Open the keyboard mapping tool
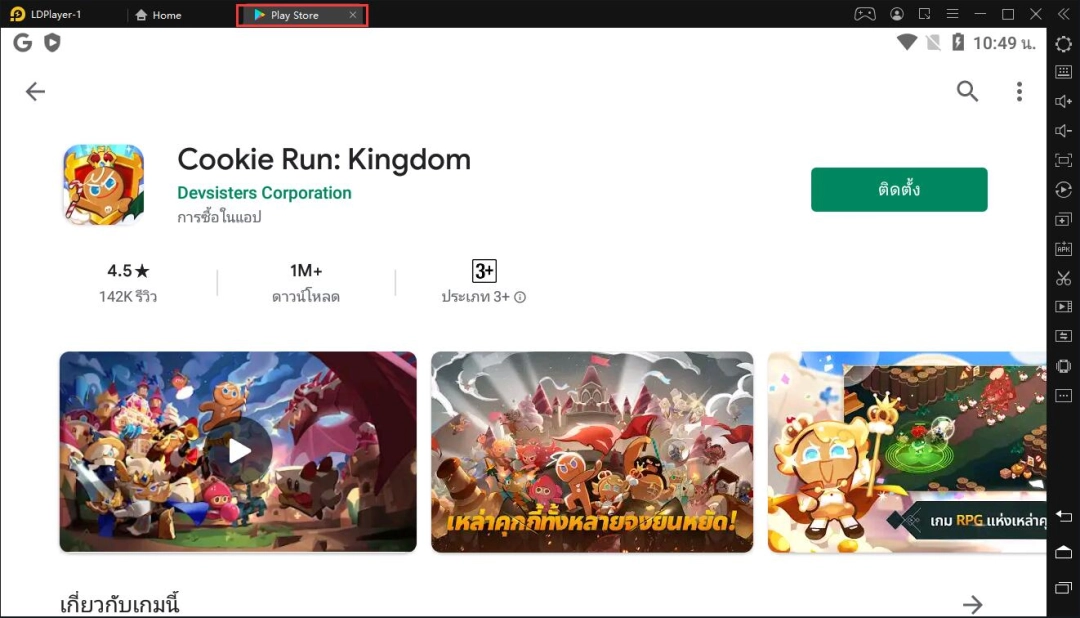The image size is (1080, 618). [1063, 72]
